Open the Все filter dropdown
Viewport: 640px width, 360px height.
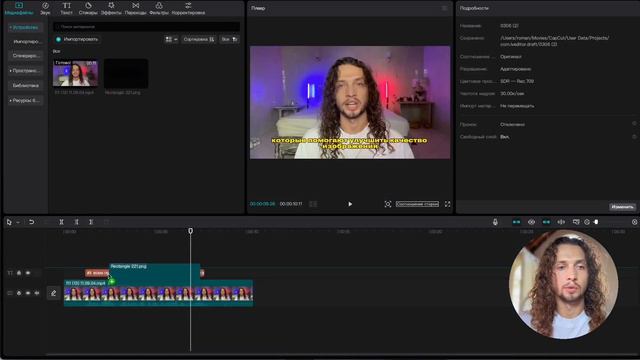[x=229, y=39]
